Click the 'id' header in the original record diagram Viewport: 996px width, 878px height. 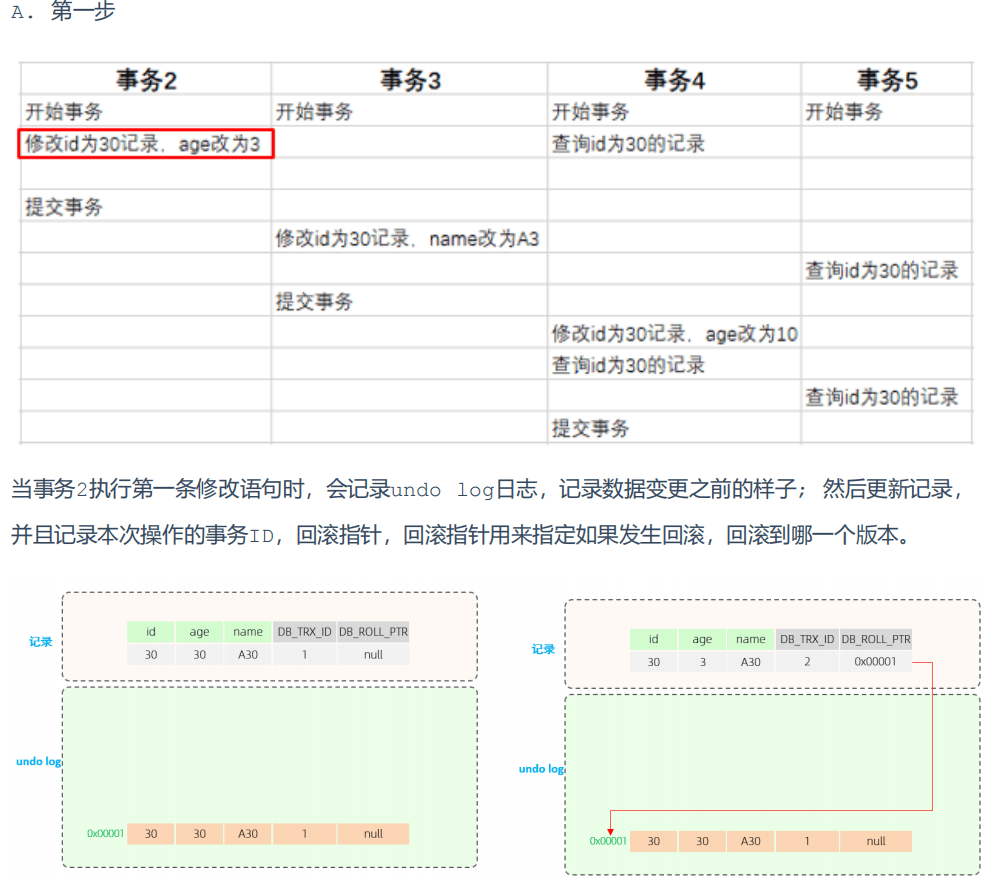pyautogui.click(x=151, y=631)
